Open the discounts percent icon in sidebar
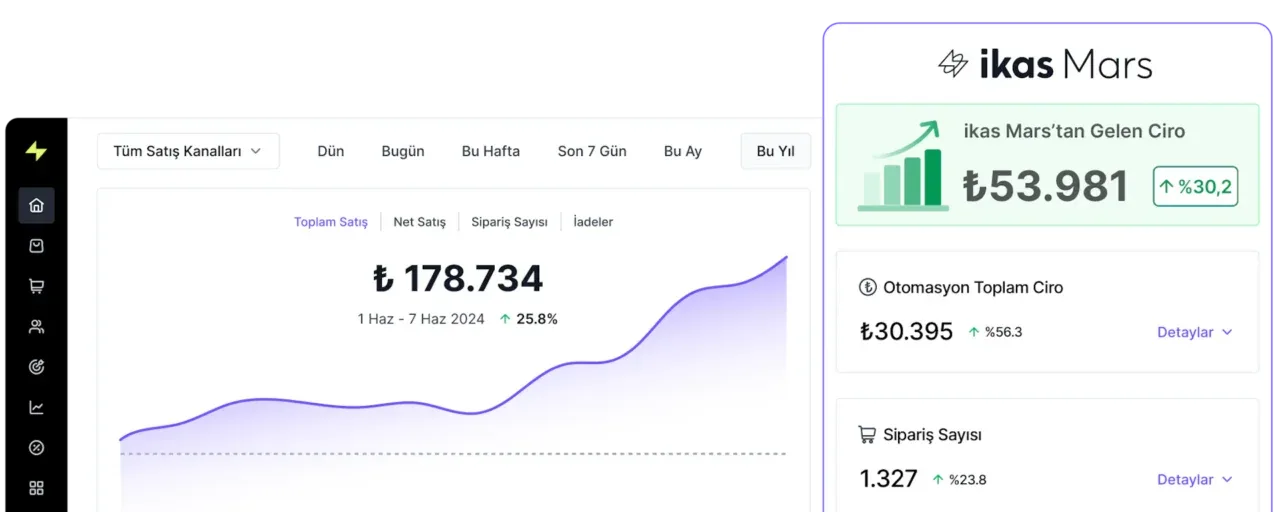This screenshot has height=512, width=1280. coord(36,448)
